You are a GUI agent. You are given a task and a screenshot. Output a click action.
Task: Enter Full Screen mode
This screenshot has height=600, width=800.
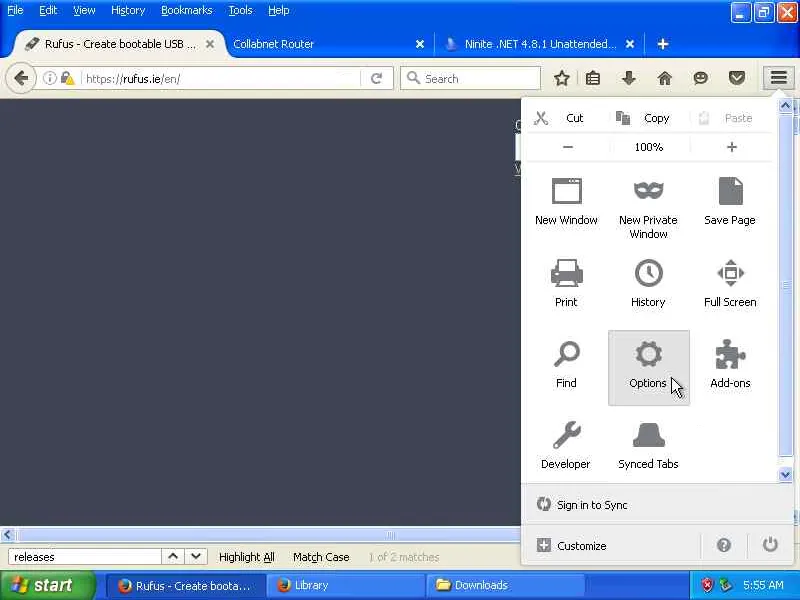click(730, 283)
